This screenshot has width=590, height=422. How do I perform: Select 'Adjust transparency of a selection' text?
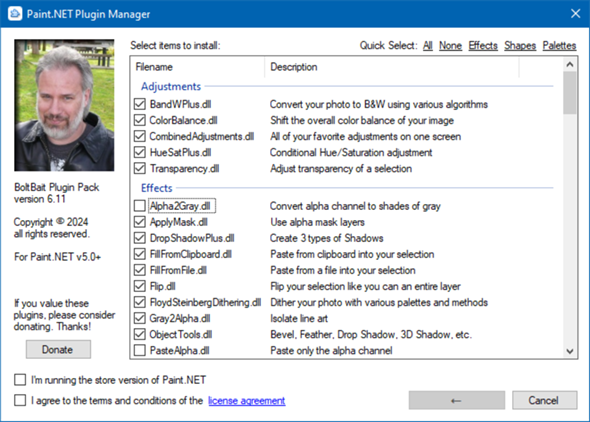pos(341,168)
